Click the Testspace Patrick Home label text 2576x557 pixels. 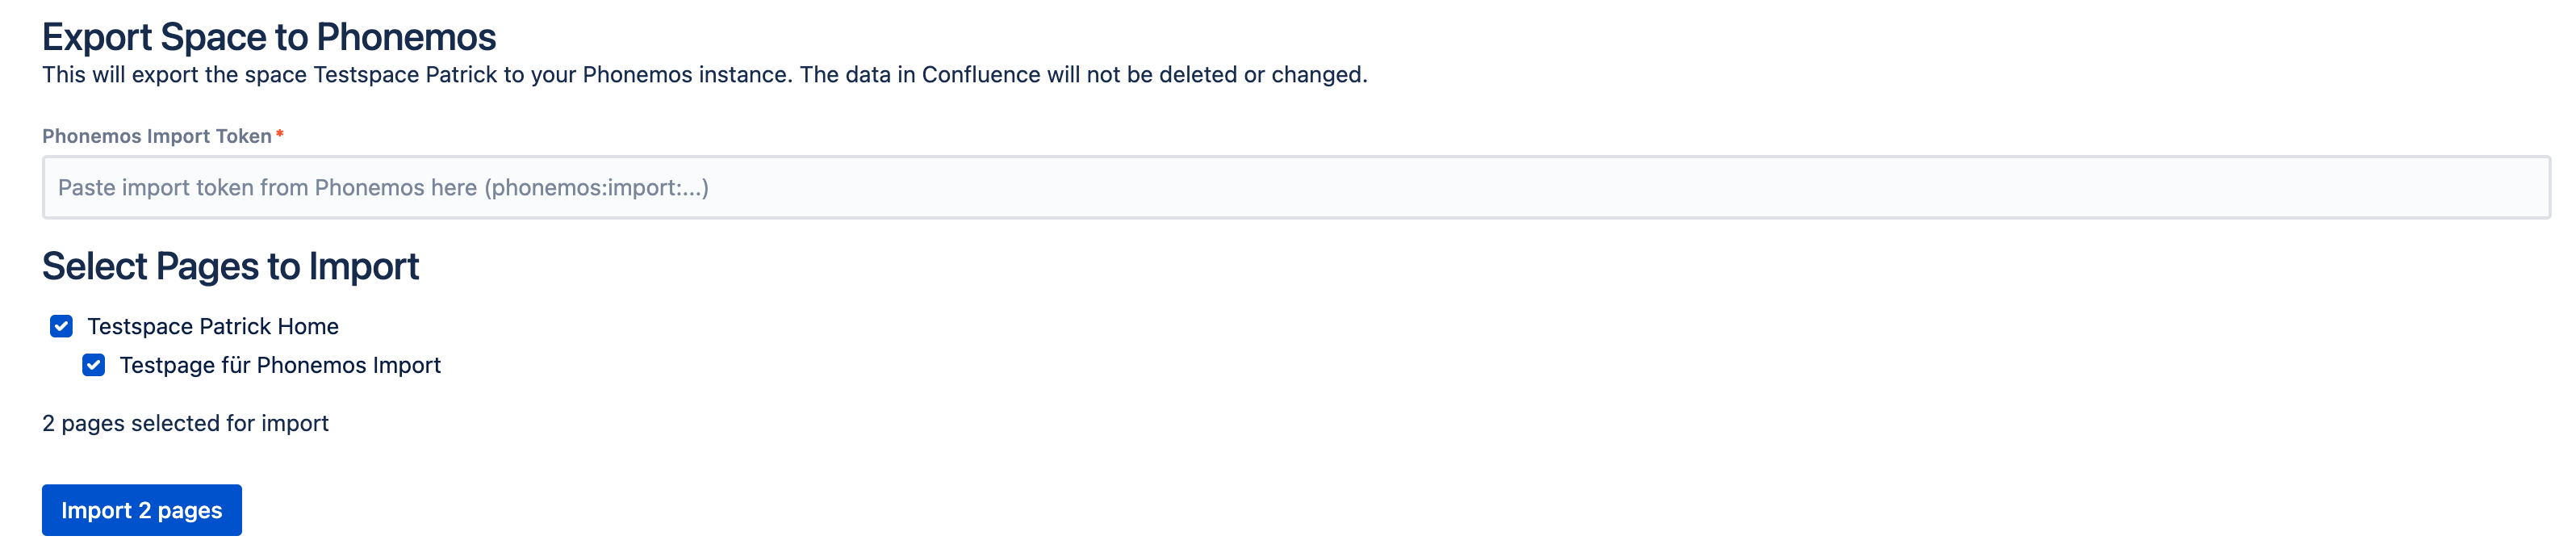[212, 326]
